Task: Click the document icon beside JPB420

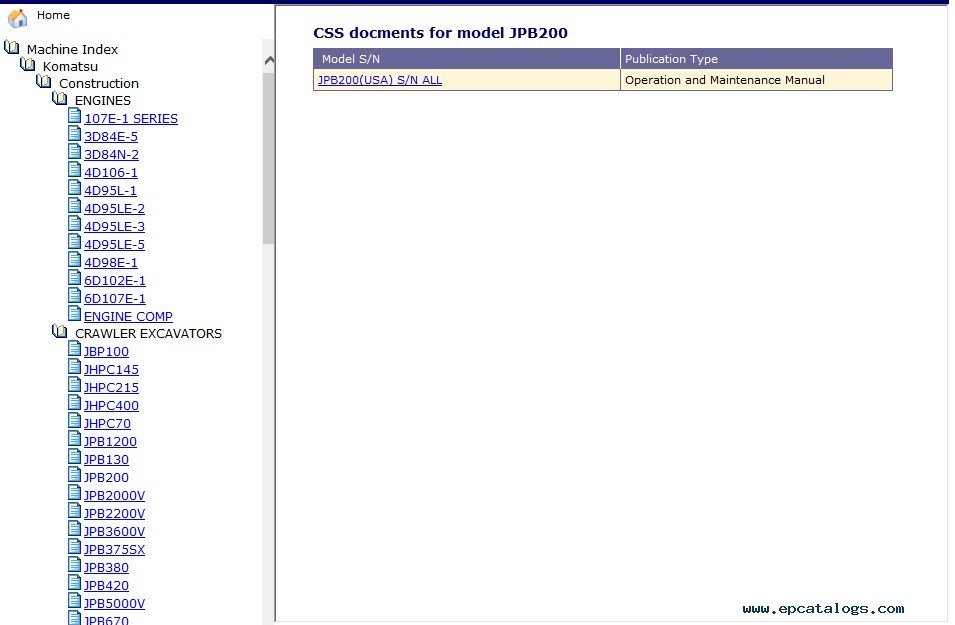Action: (x=74, y=582)
